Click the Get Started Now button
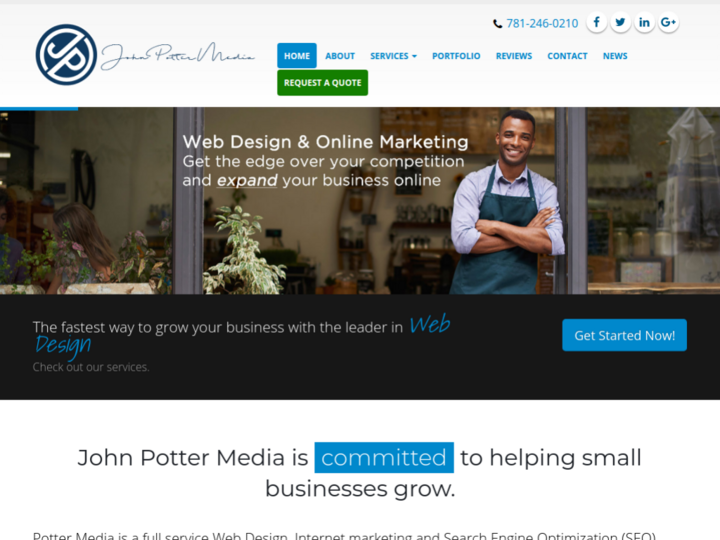Screen dimensions: 720x540 coord(624,335)
